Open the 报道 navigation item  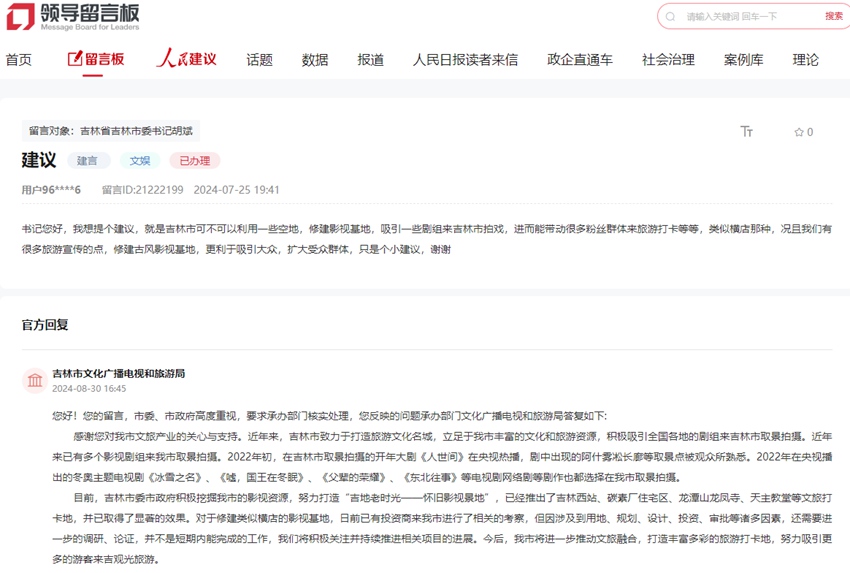(x=370, y=59)
